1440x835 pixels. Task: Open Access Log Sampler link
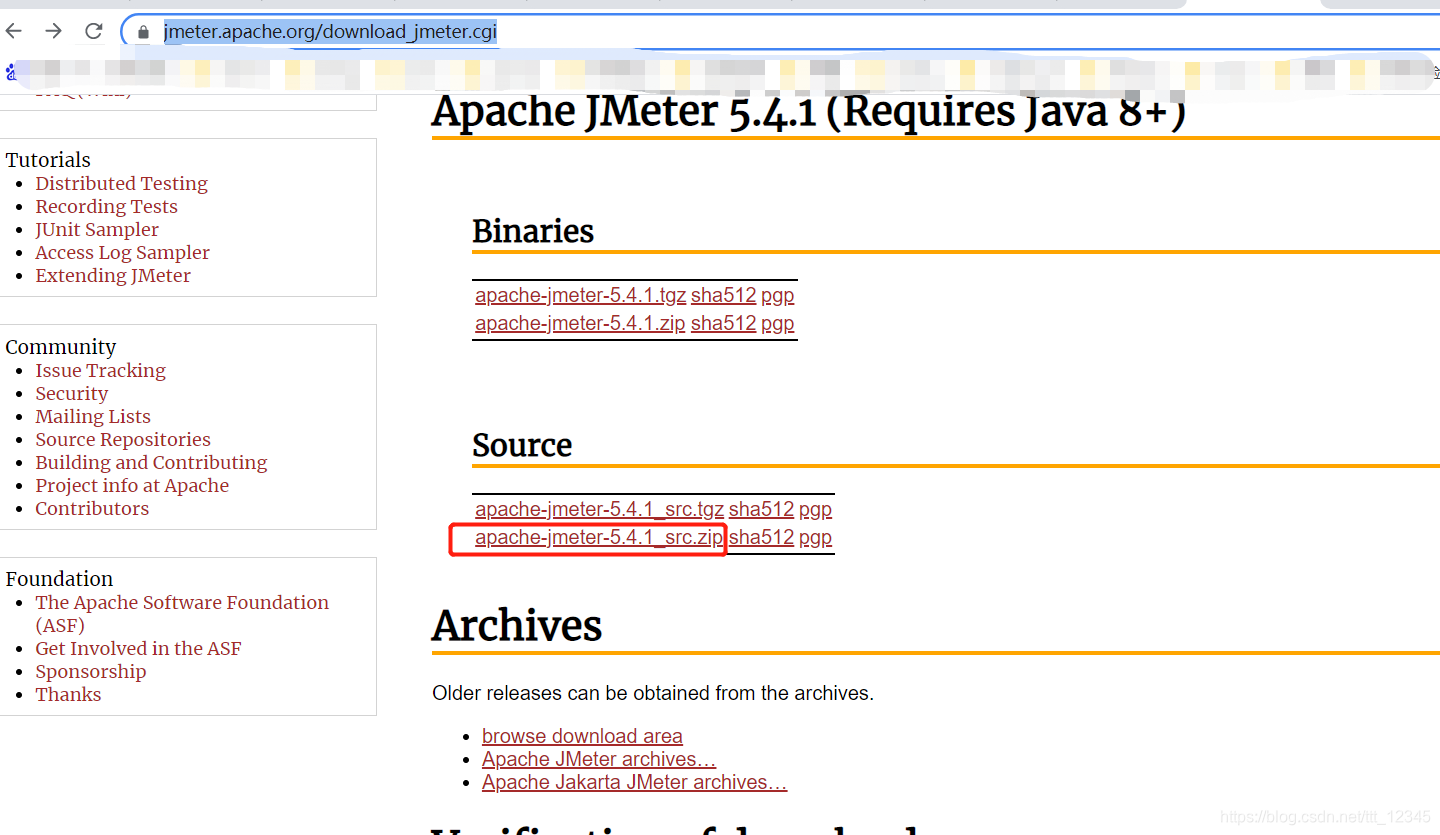(x=122, y=252)
